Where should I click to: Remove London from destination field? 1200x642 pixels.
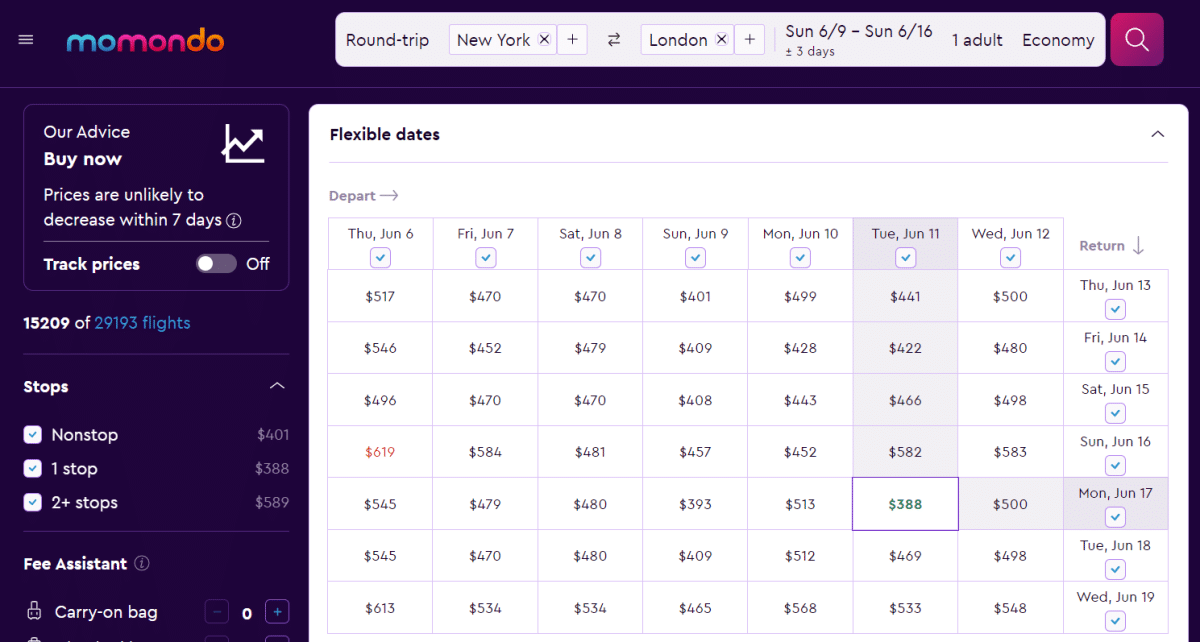(x=721, y=39)
